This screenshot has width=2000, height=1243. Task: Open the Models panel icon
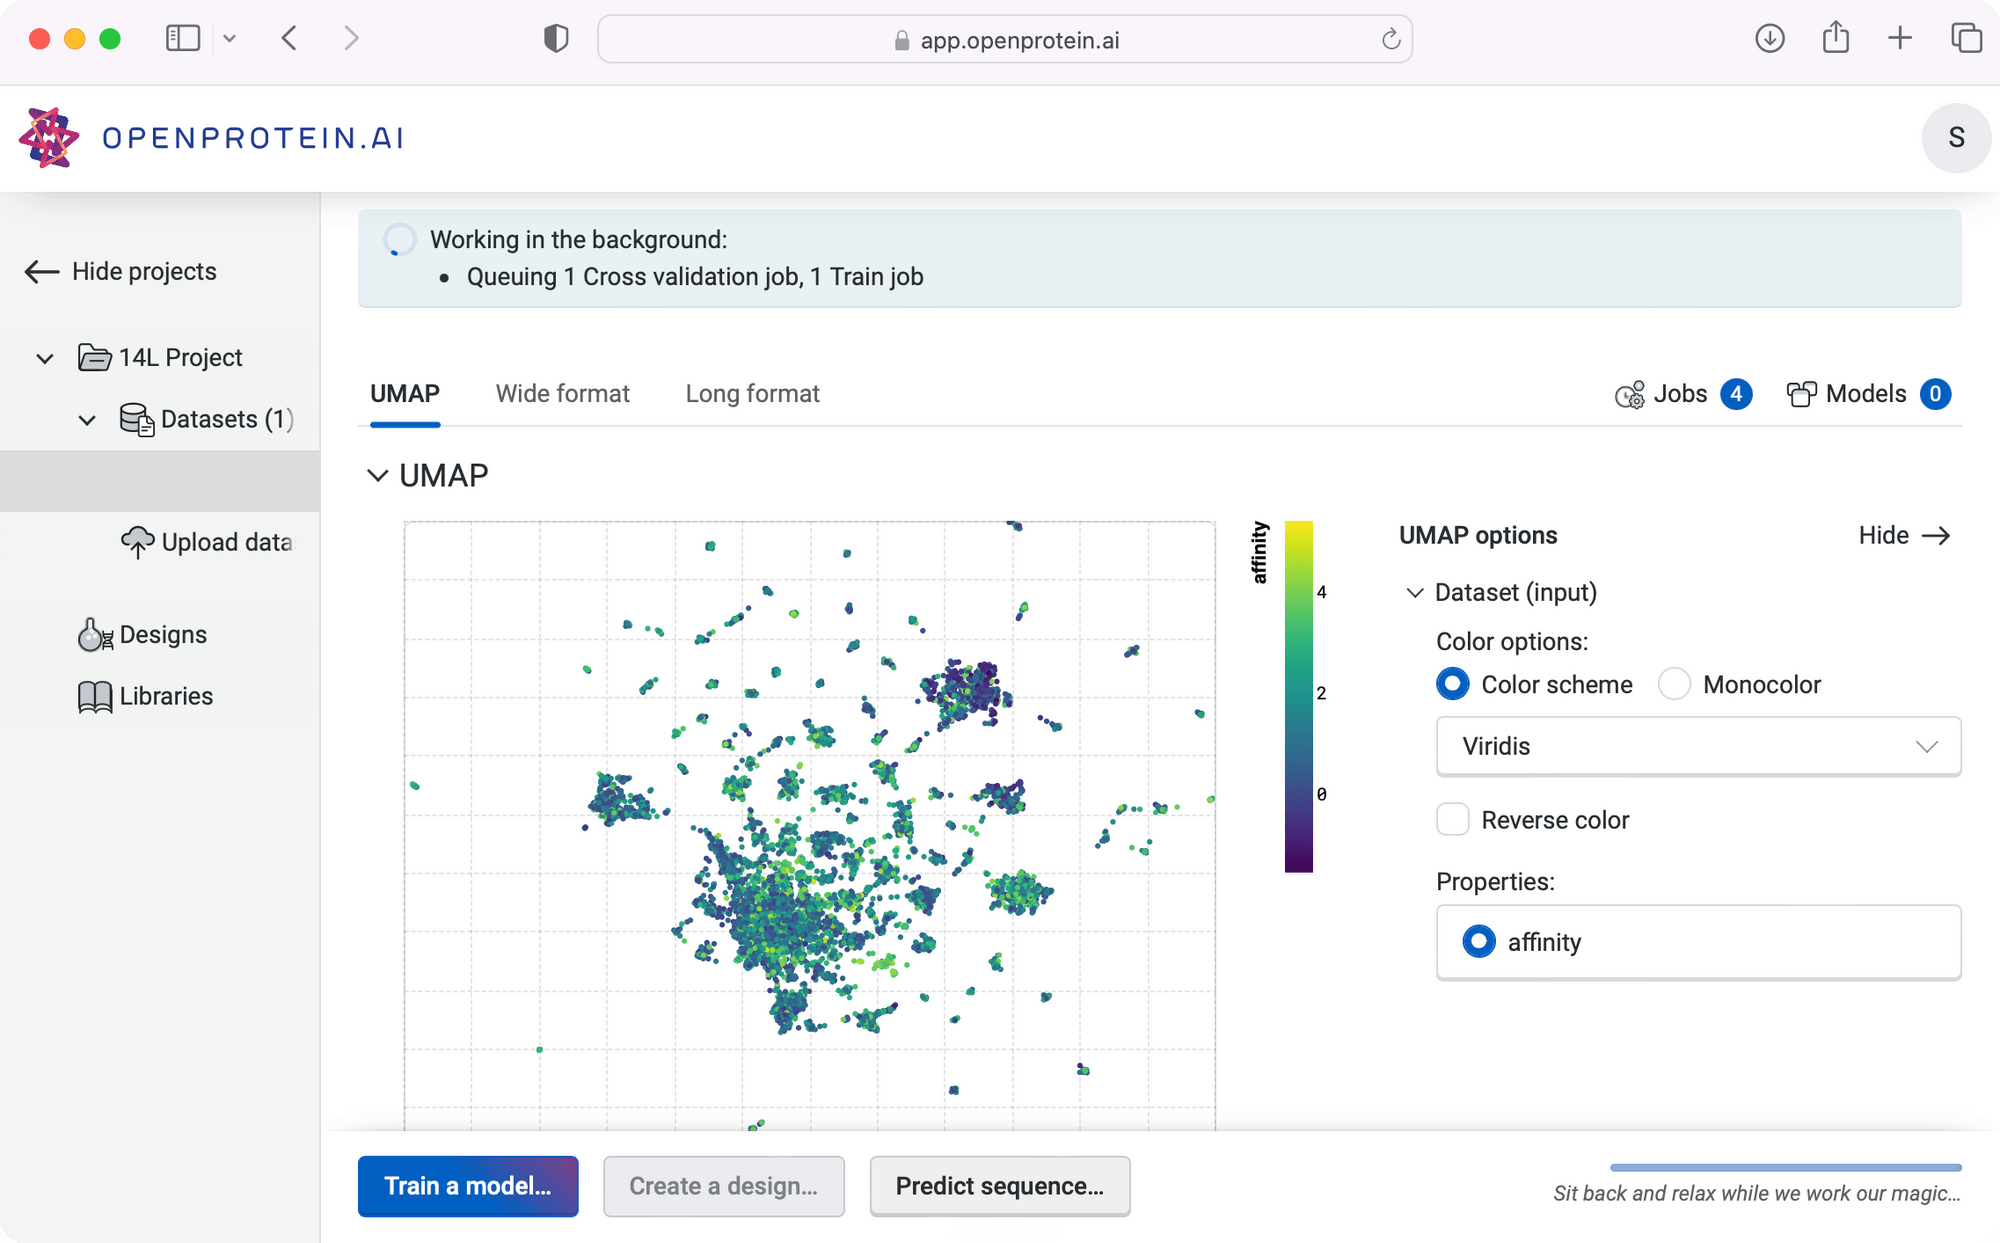point(1803,394)
